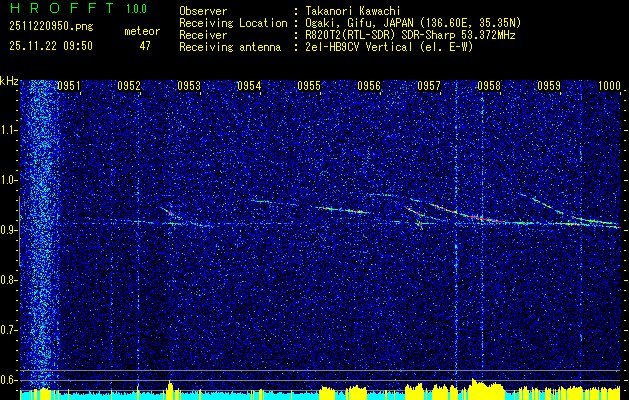Click the 1000 time marker
Image resolution: width=629 pixels, height=400 pixels.
(x=609, y=86)
